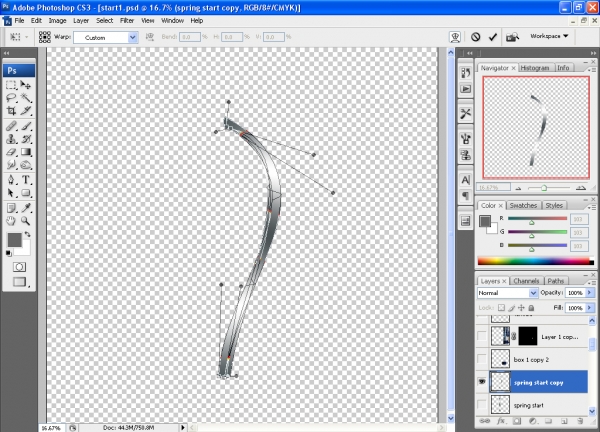The height and width of the screenshot is (432, 600).
Task: Switch to the Histogram tab
Action: [x=535, y=68]
